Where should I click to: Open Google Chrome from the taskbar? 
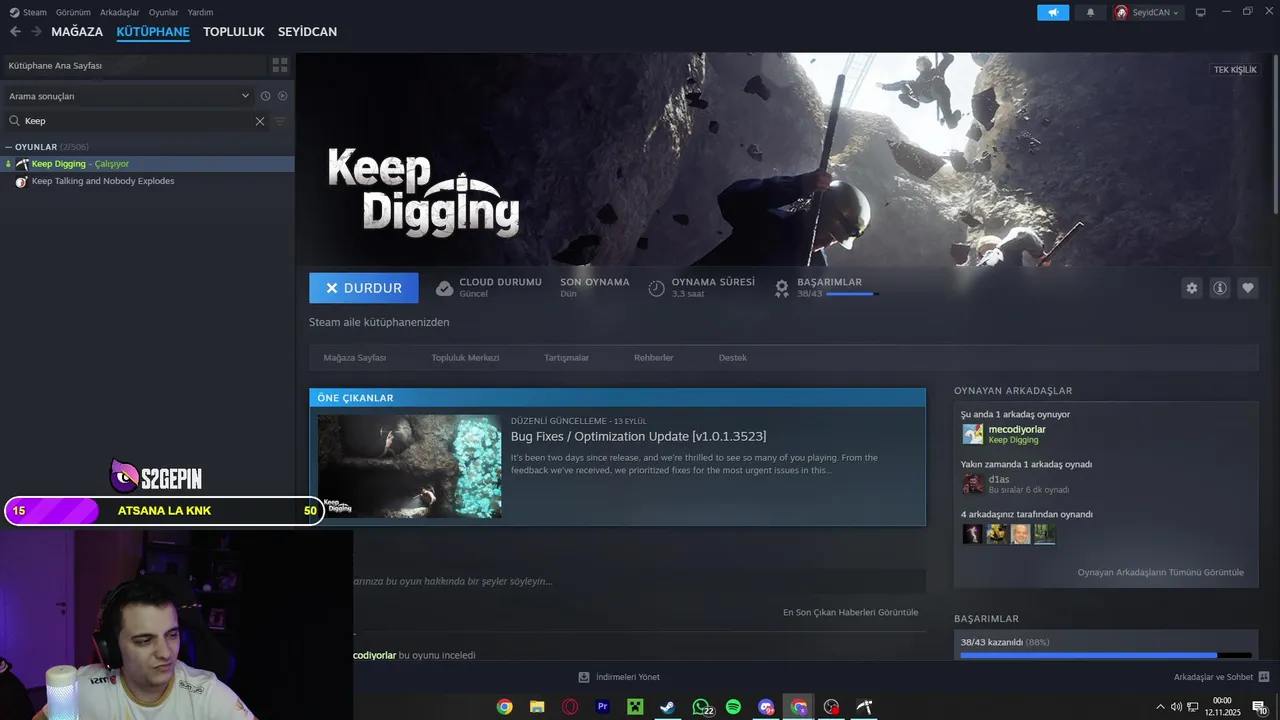tap(504, 707)
